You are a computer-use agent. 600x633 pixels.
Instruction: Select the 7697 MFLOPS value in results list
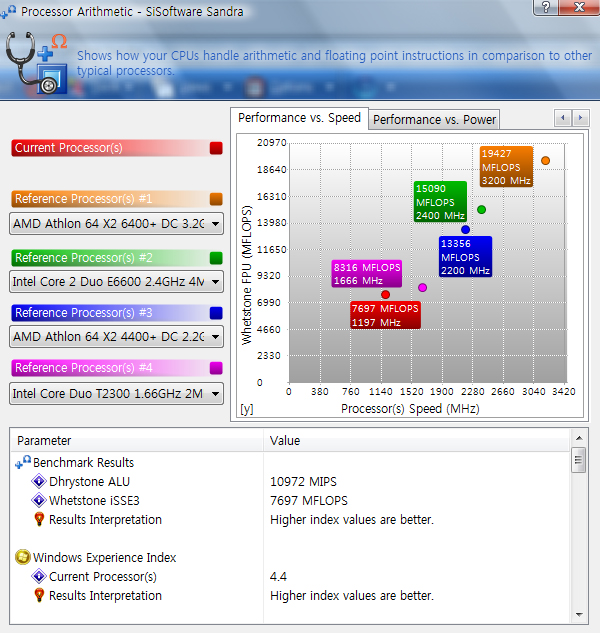pyautogui.click(x=308, y=501)
